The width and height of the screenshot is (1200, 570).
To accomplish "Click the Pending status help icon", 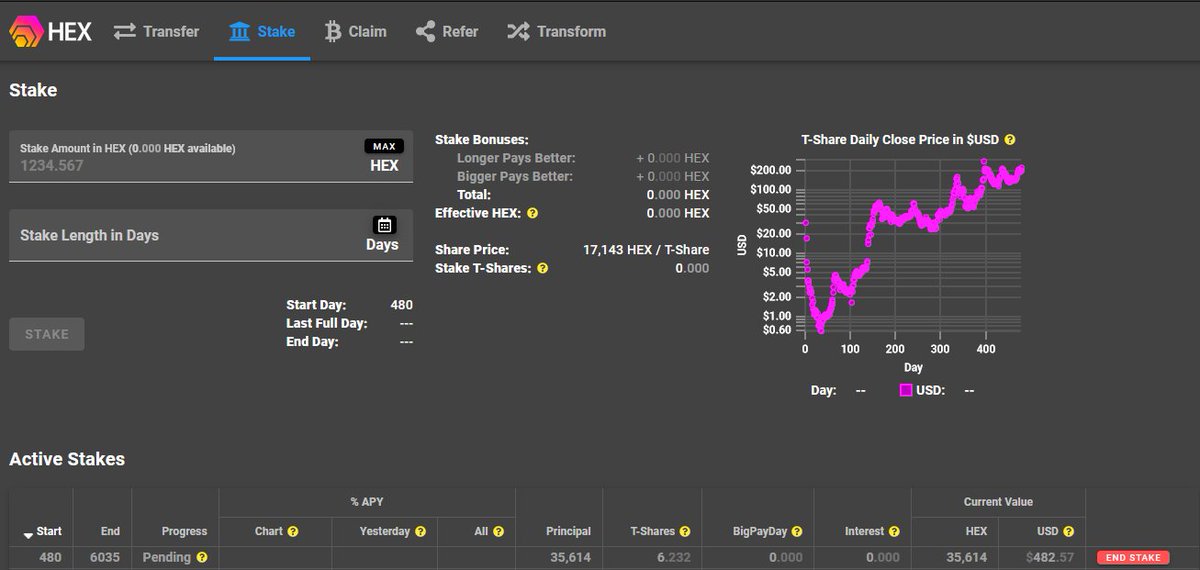I will click(202, 557).
